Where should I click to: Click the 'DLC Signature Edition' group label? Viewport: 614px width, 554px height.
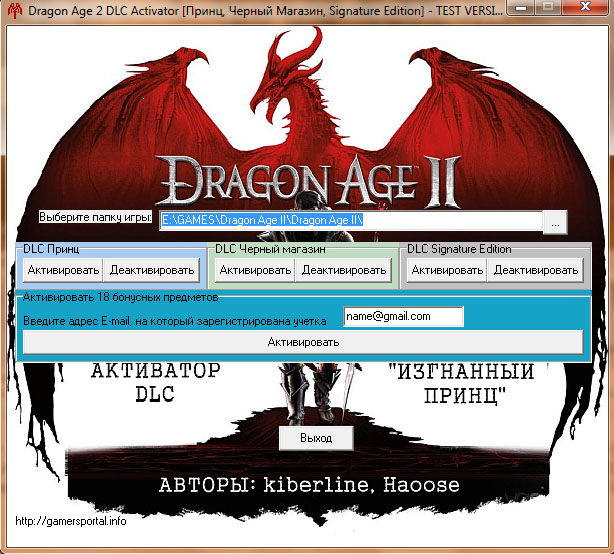click(459, 249)
